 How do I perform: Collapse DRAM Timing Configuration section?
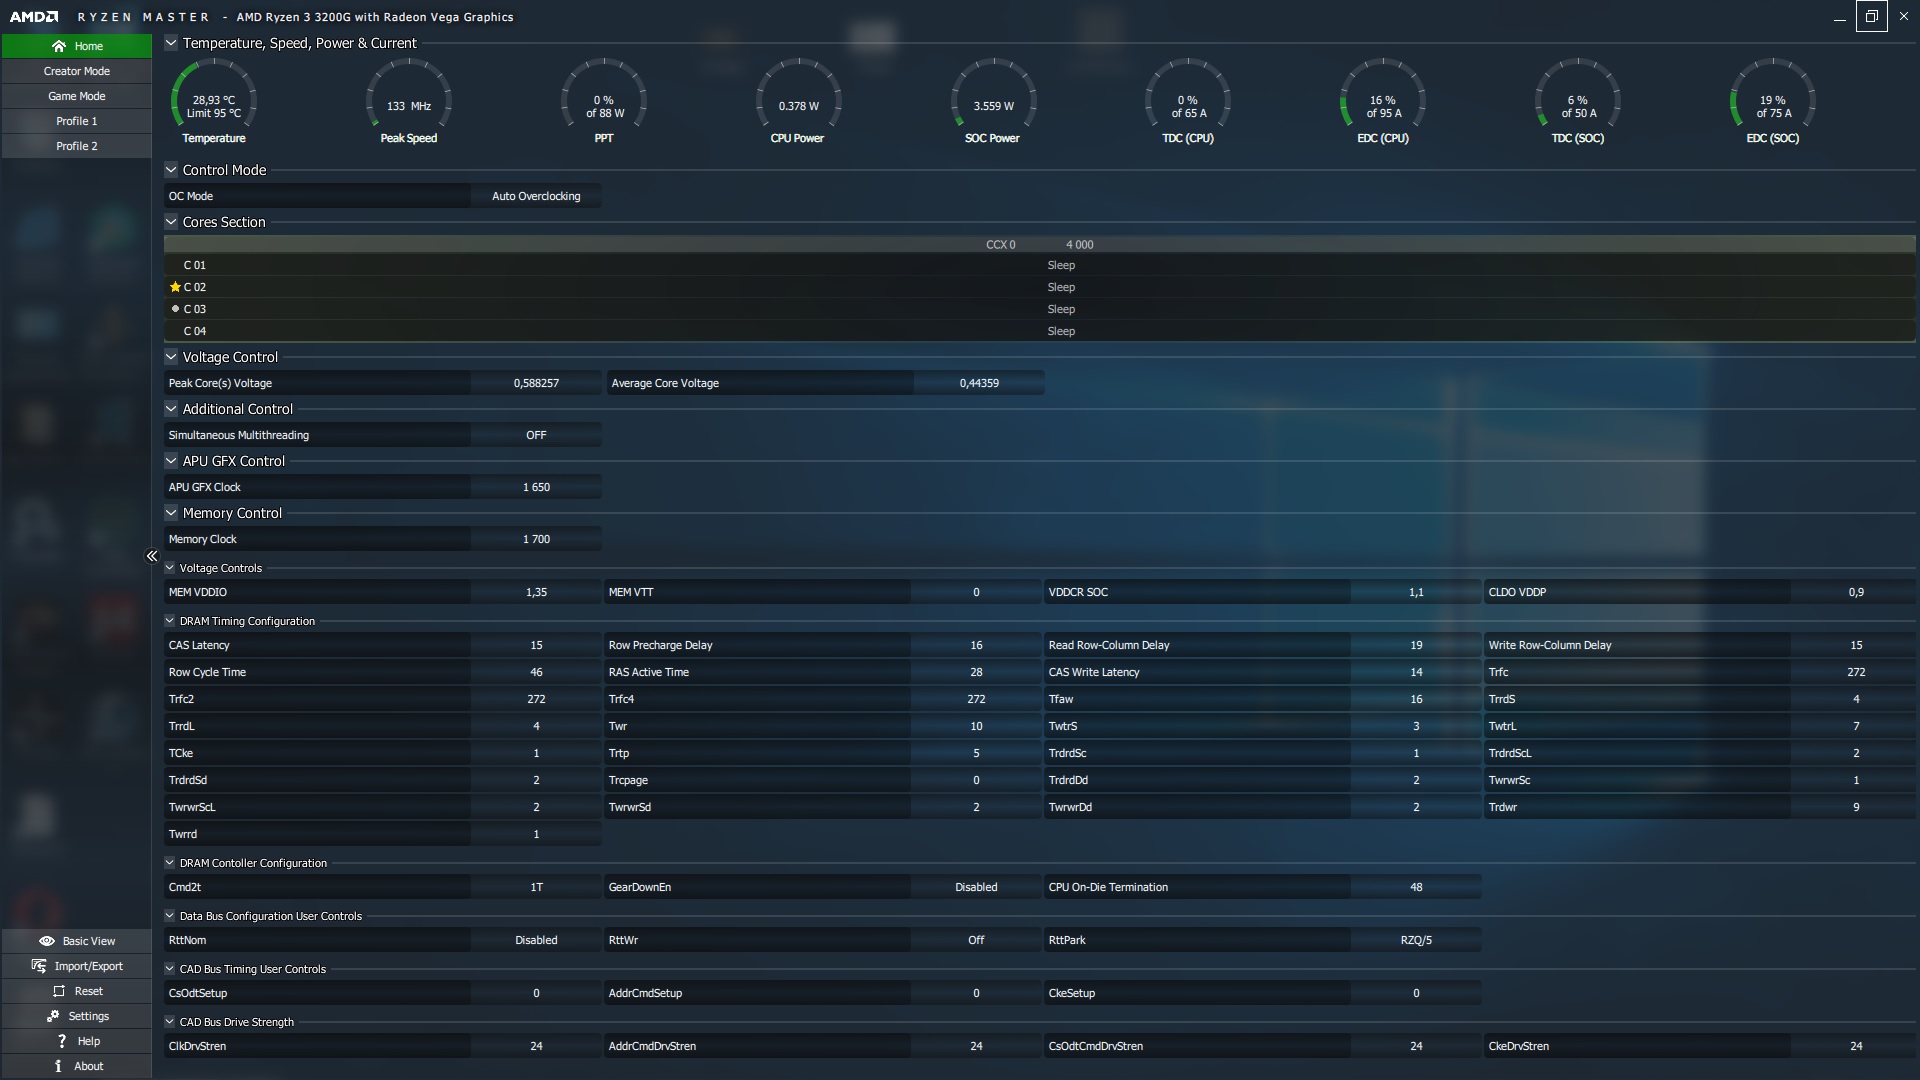pyautogui.click(x=170, y=621)
